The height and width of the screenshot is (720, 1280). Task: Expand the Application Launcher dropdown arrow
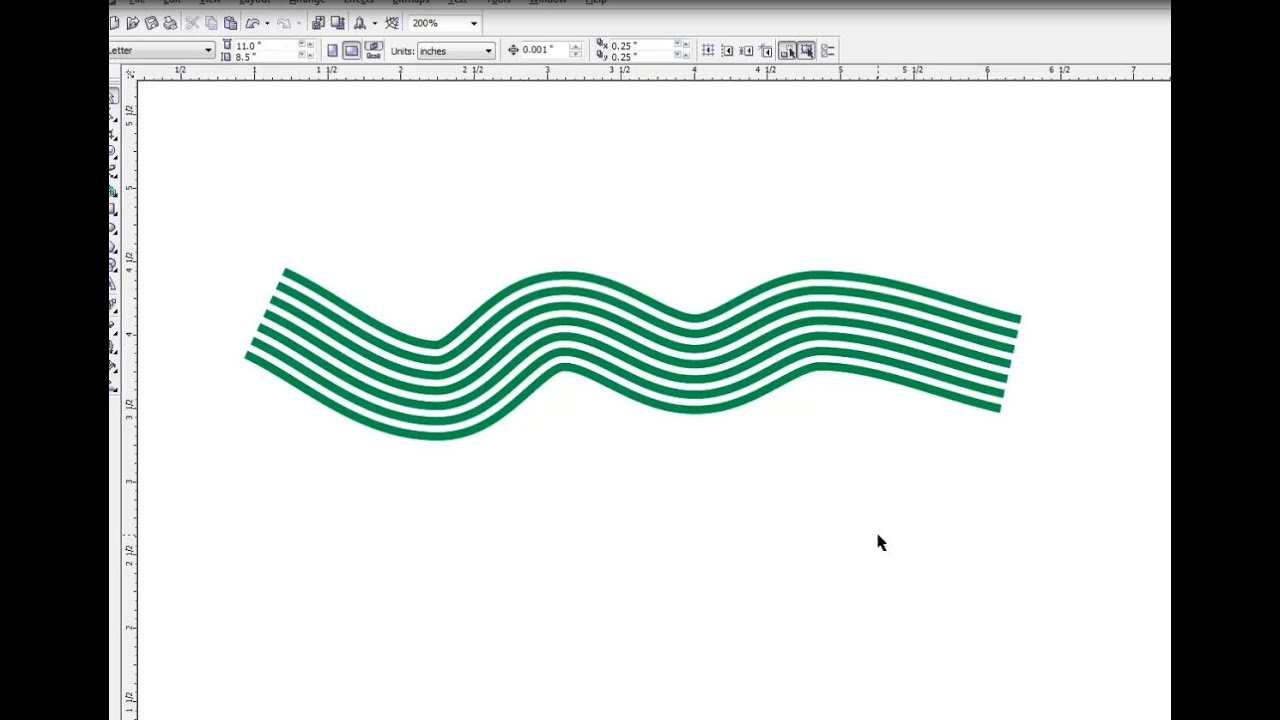click(374, 23)
